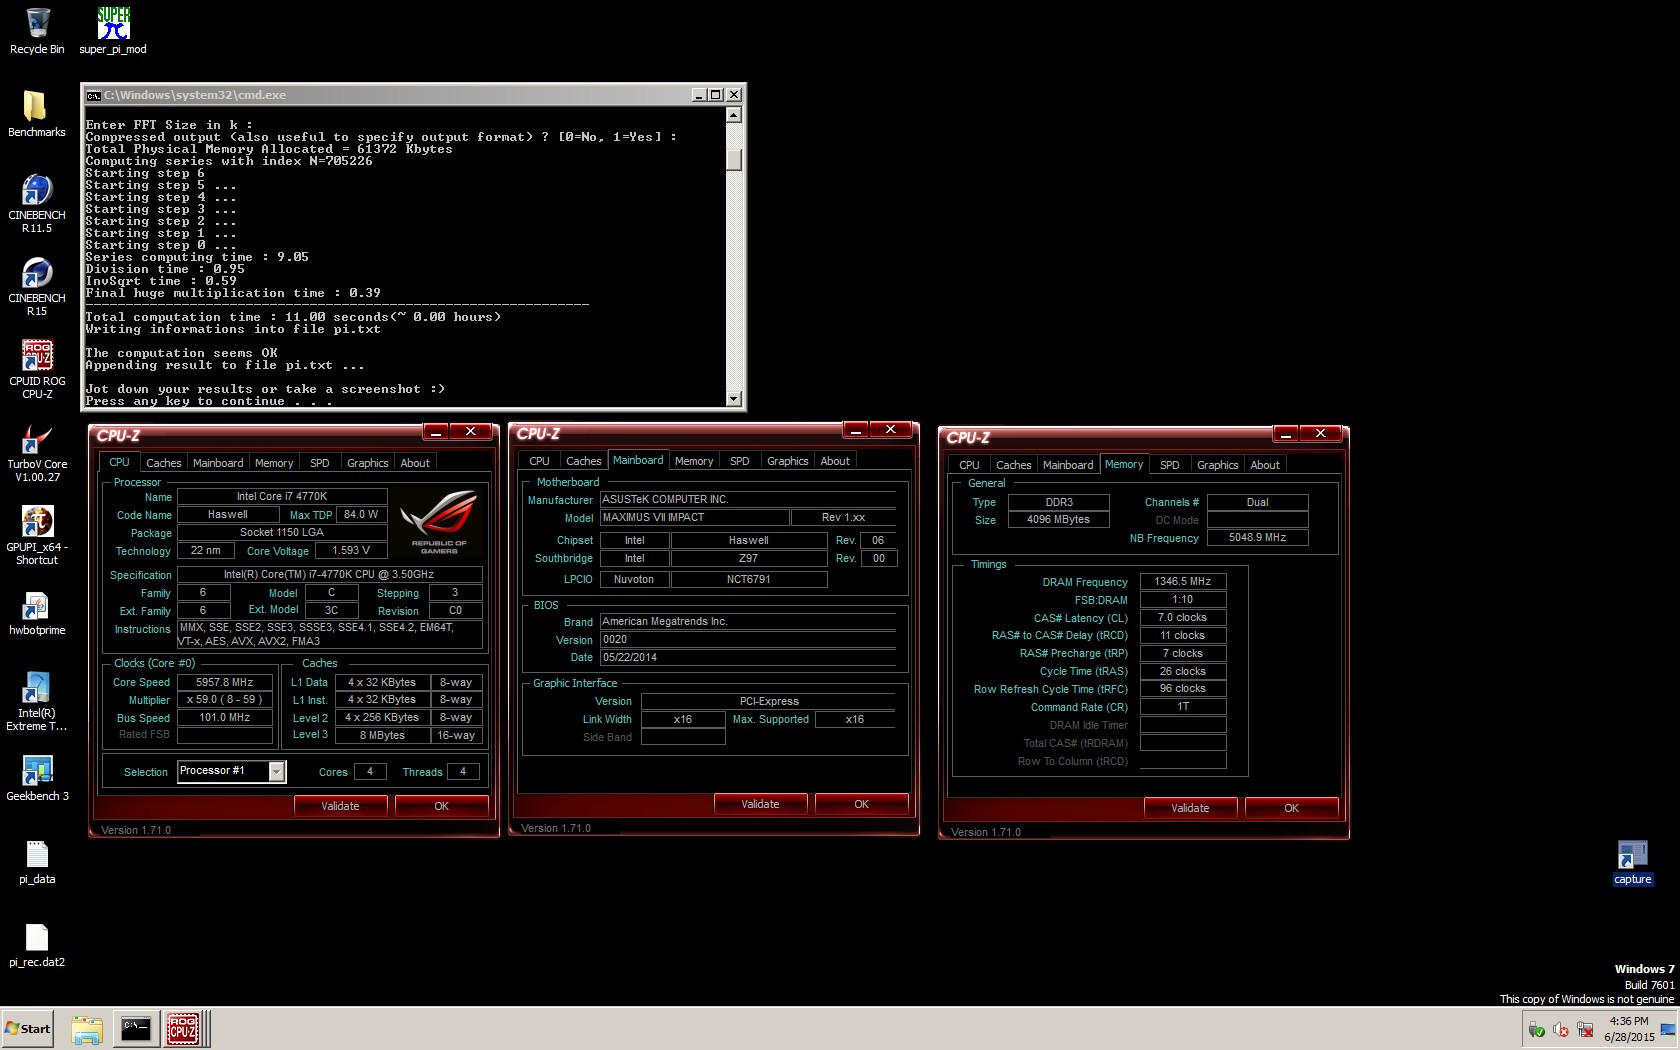Switch to Mainboard tab in CPU window
Viewport: 1680px width, 1050px height.
click(x=218, y=463)
